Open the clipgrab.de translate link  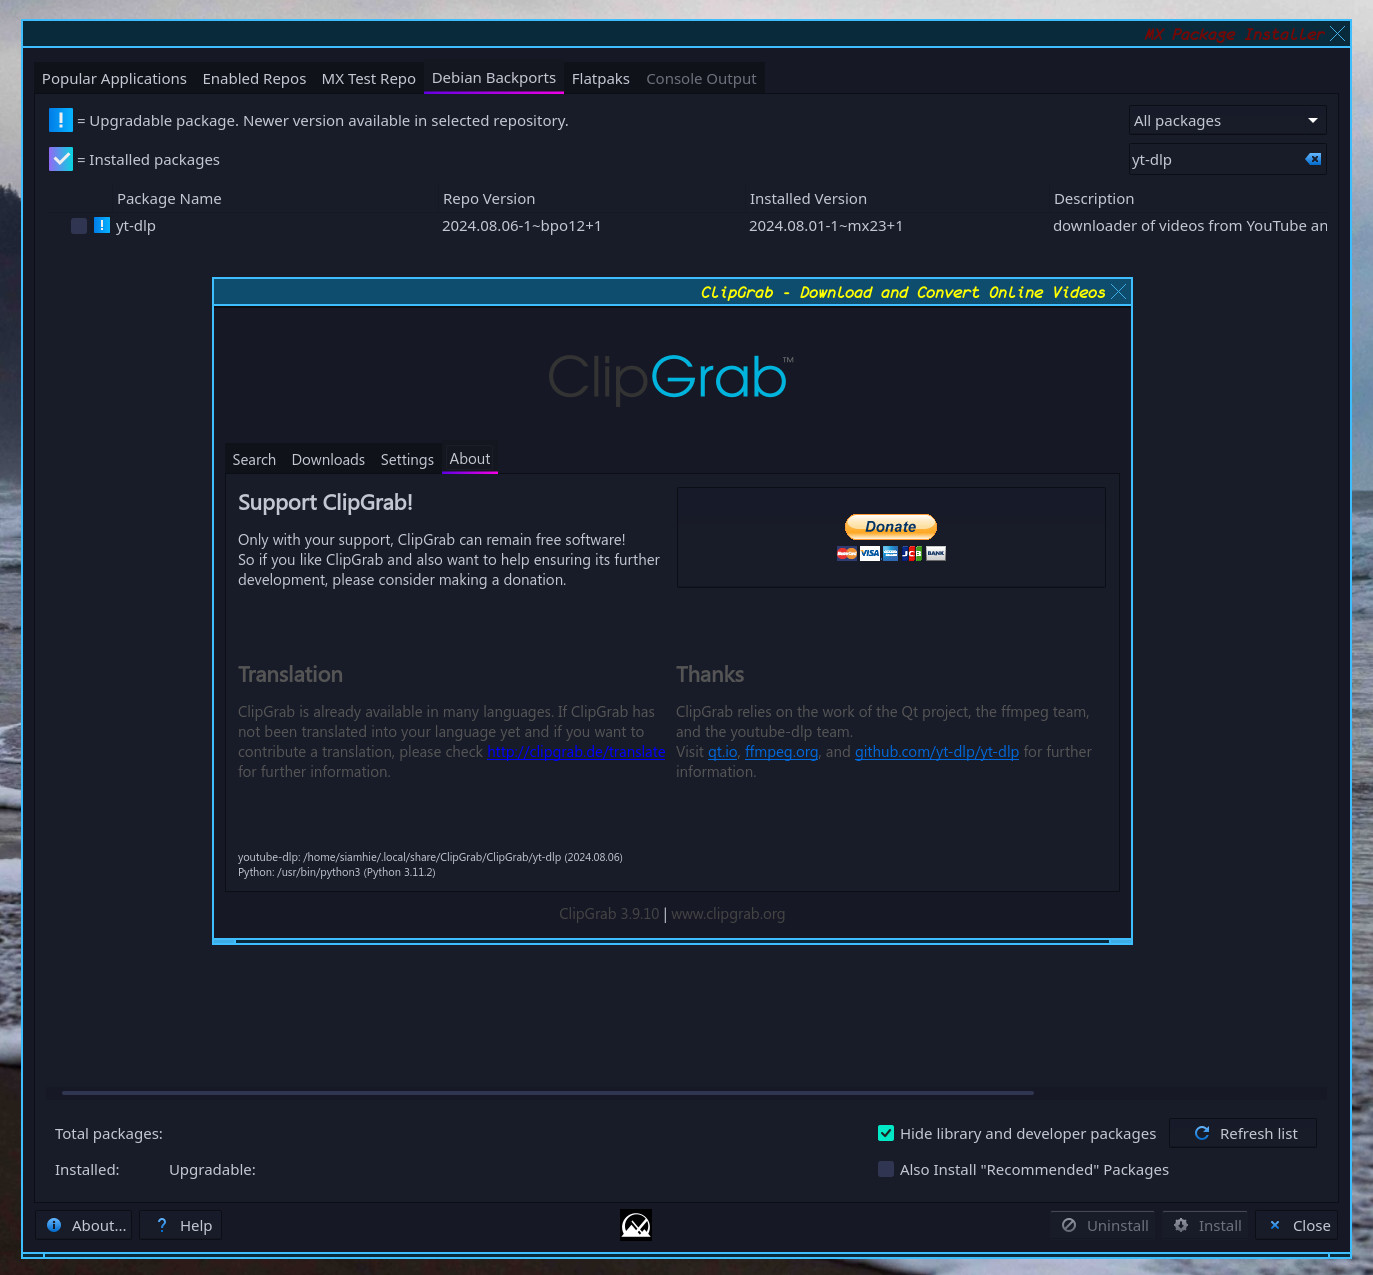[576, 752]
